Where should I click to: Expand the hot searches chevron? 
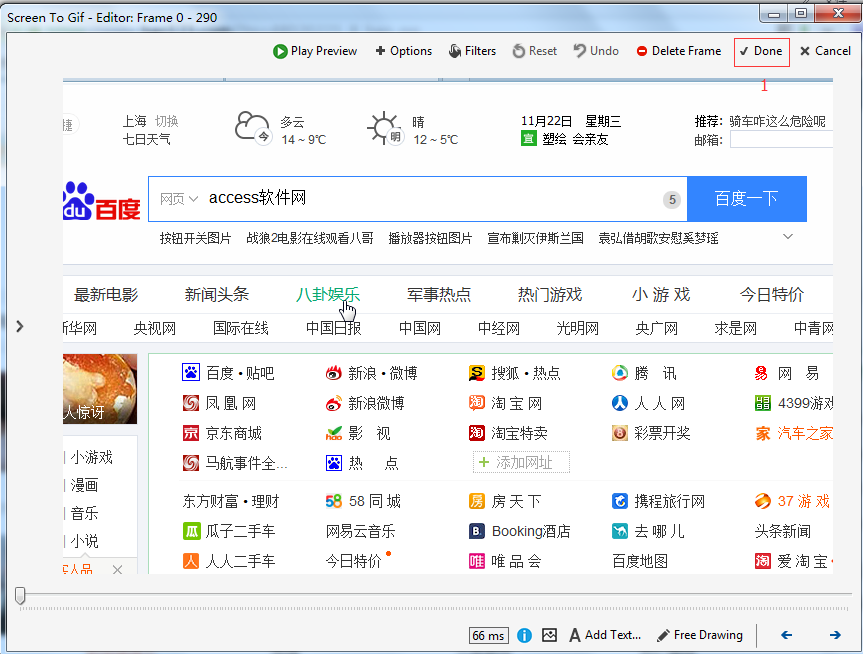[x=788, y=237]
